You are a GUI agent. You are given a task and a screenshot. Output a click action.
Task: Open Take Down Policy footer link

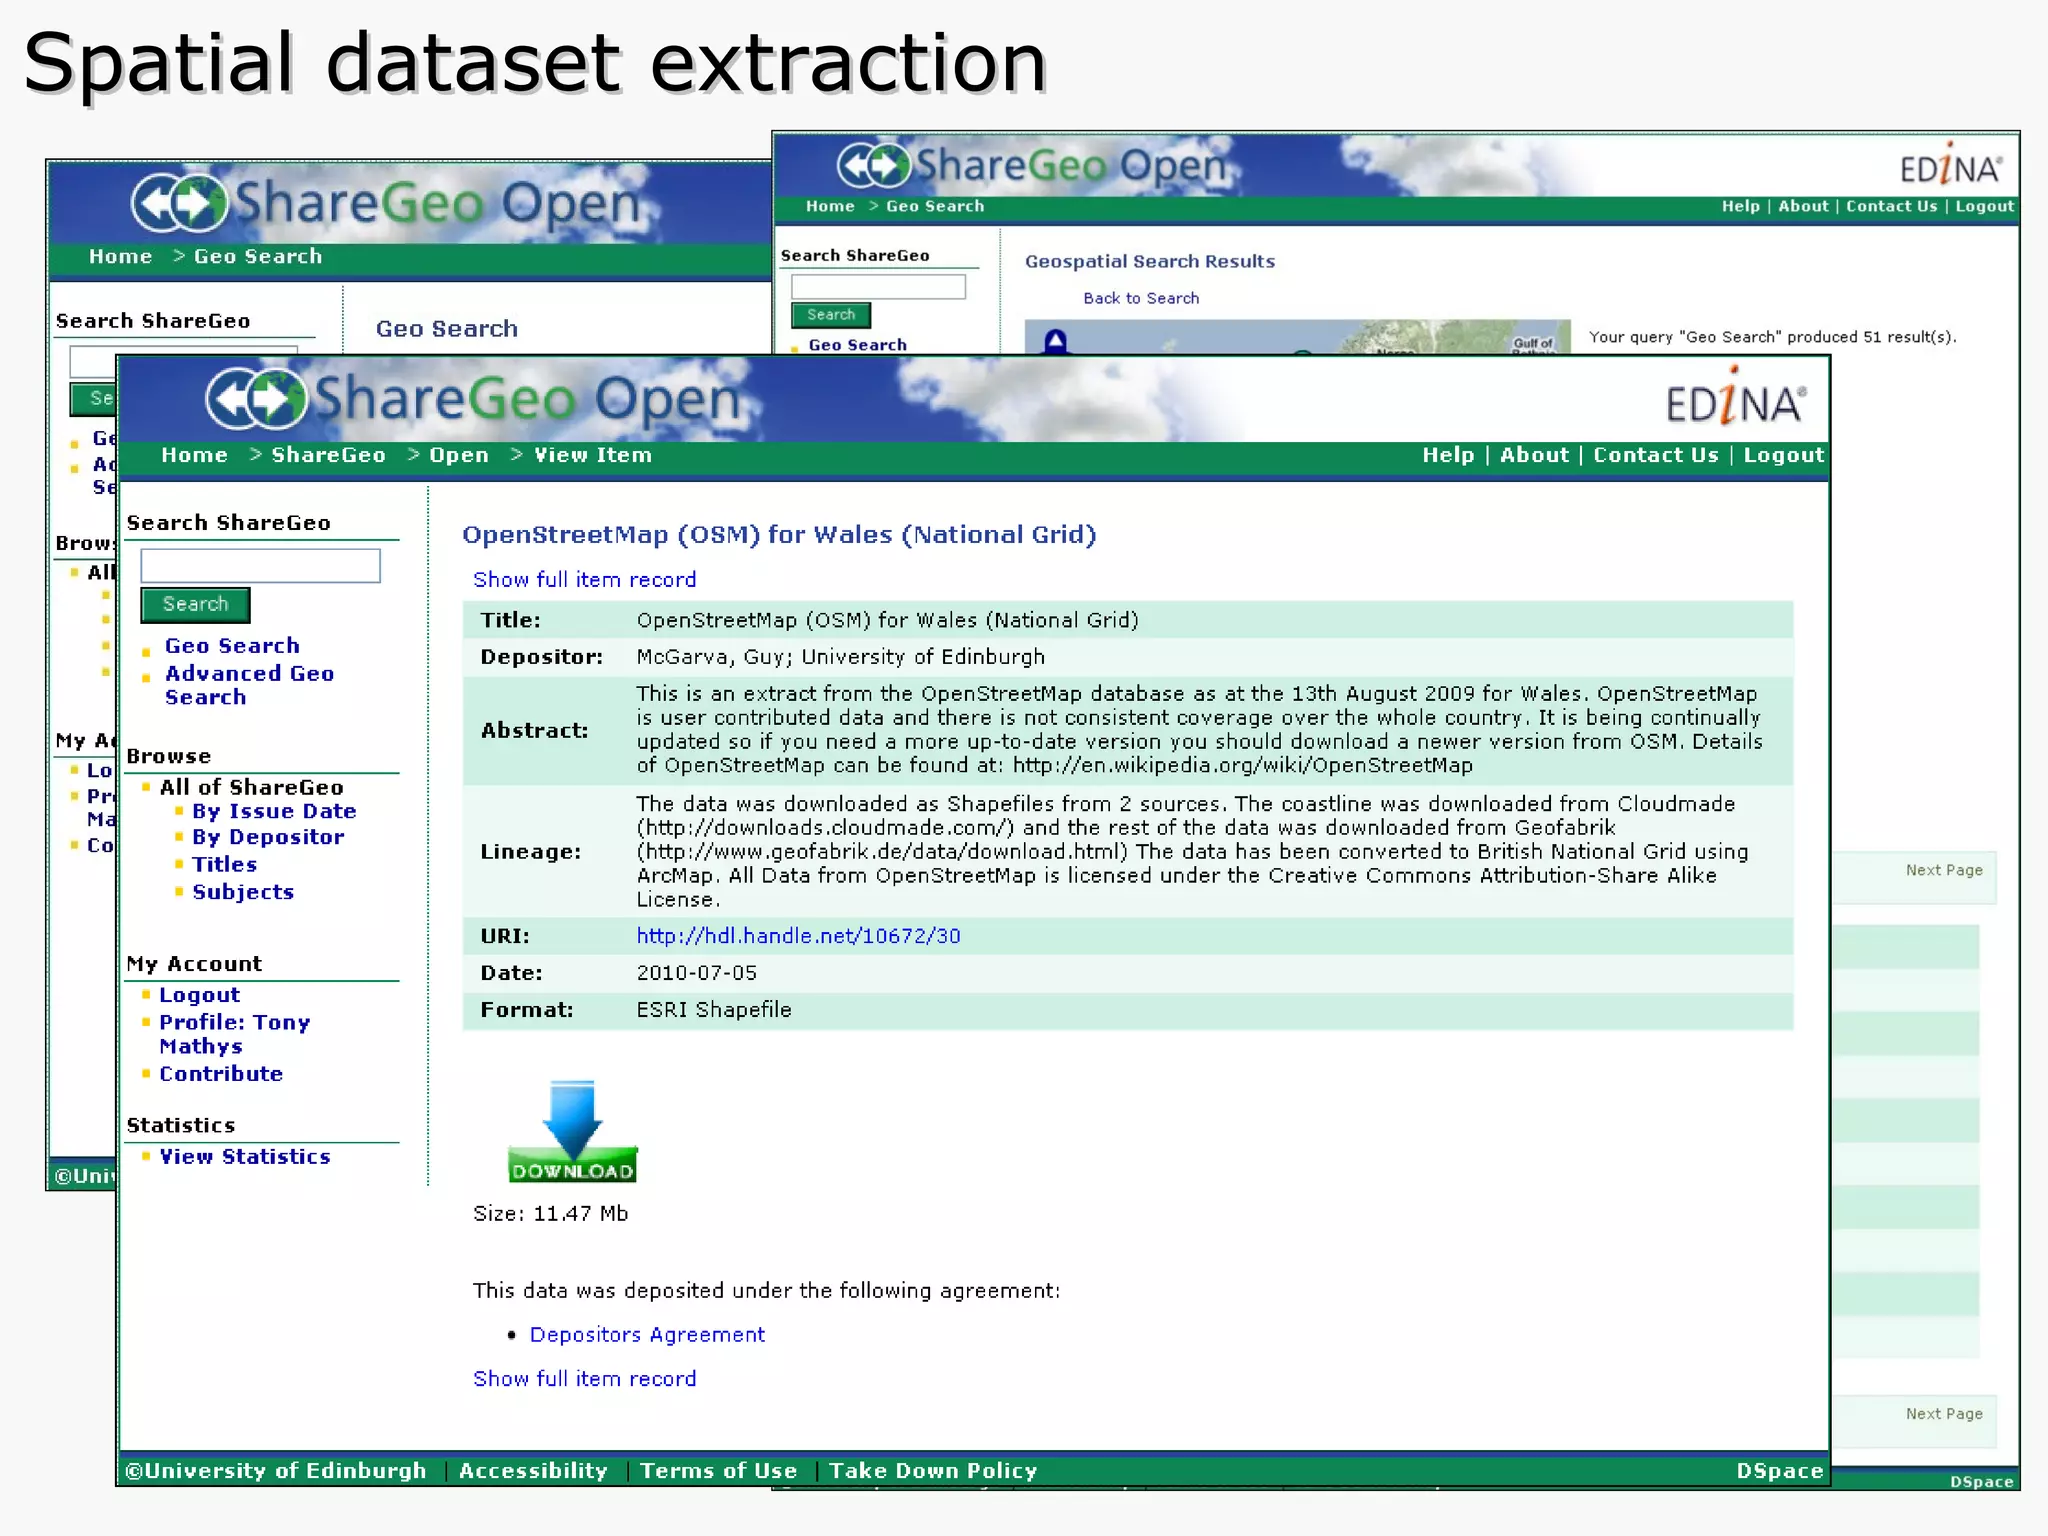(x=933, y=1471)
